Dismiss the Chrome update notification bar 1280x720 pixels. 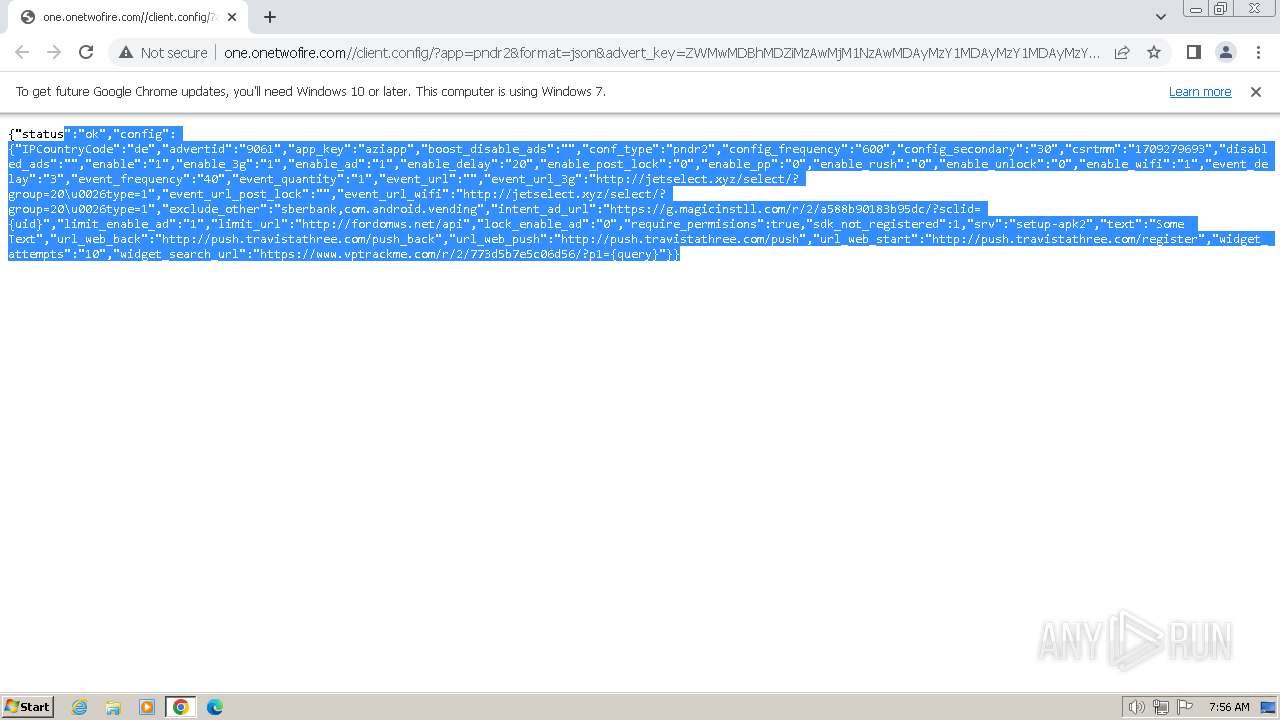click(1256, 91)
